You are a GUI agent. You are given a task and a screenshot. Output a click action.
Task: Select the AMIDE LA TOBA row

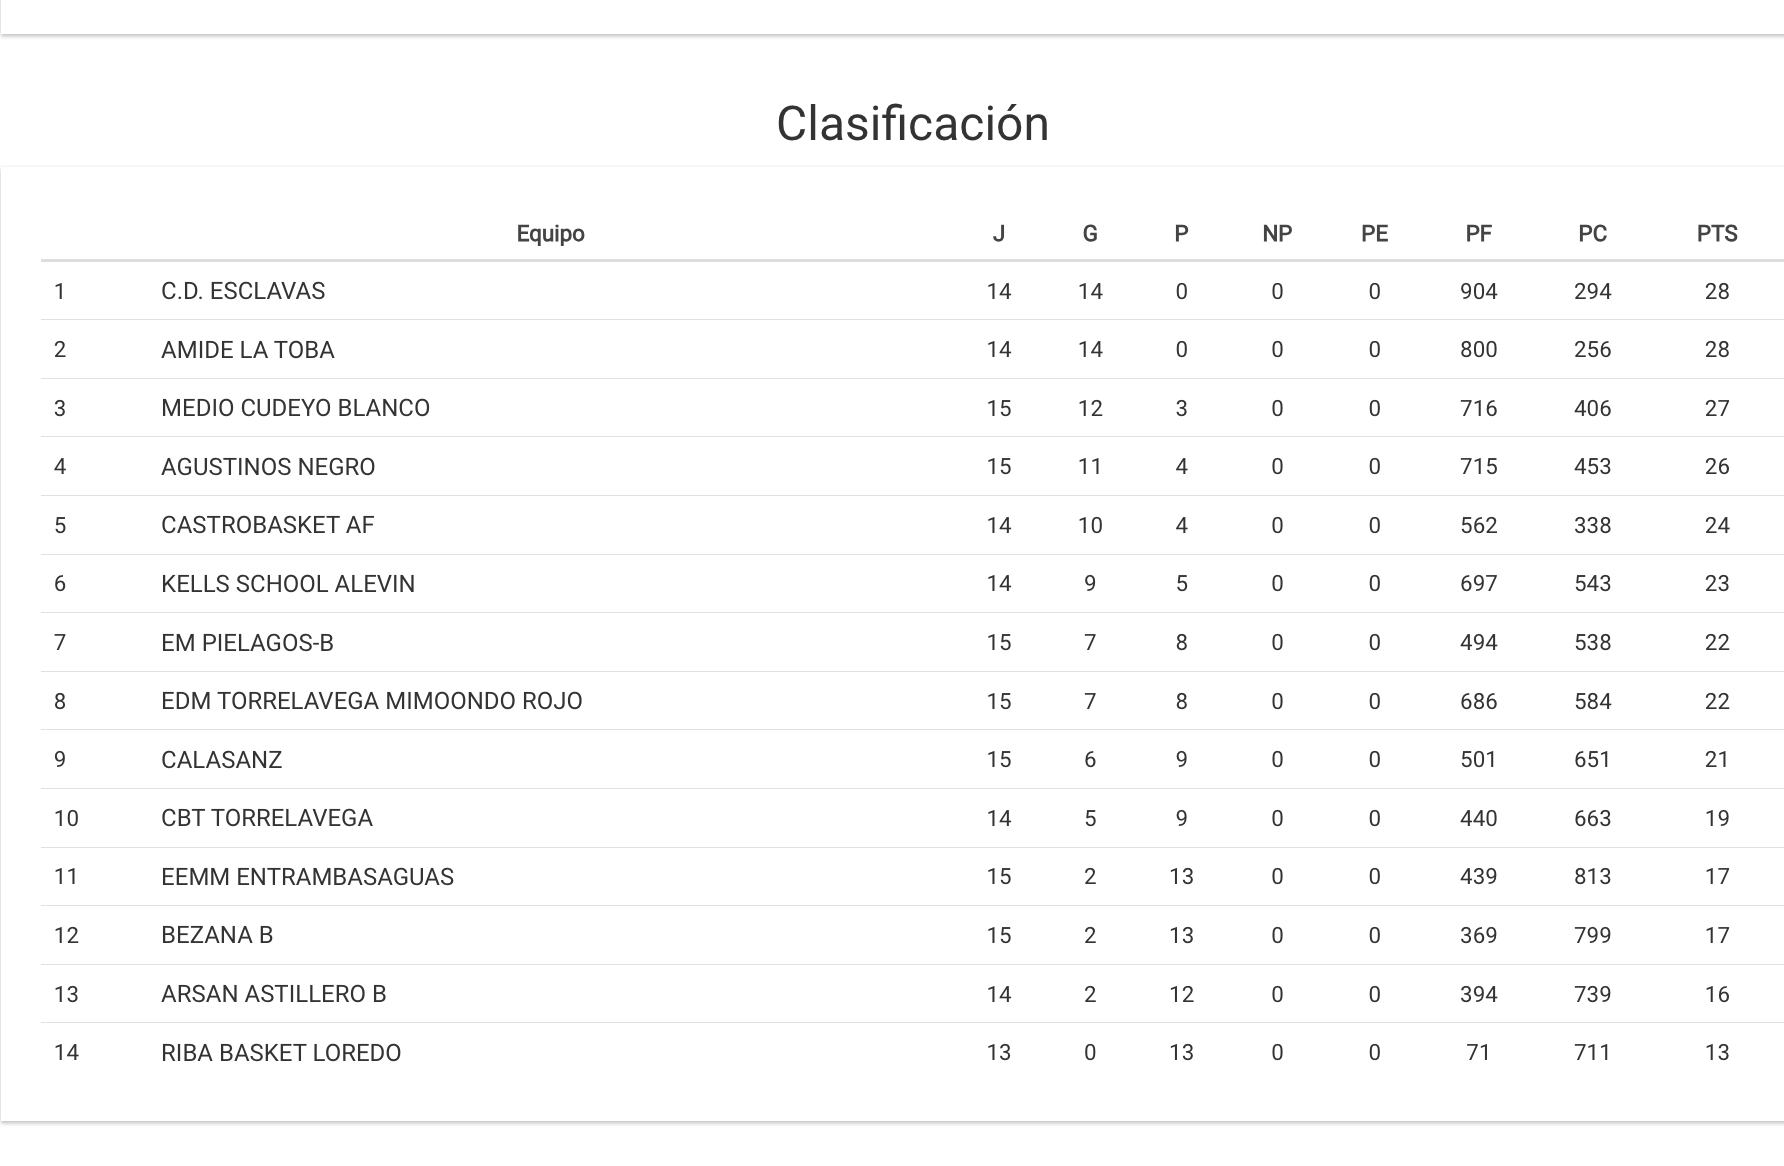coord(248,350)
